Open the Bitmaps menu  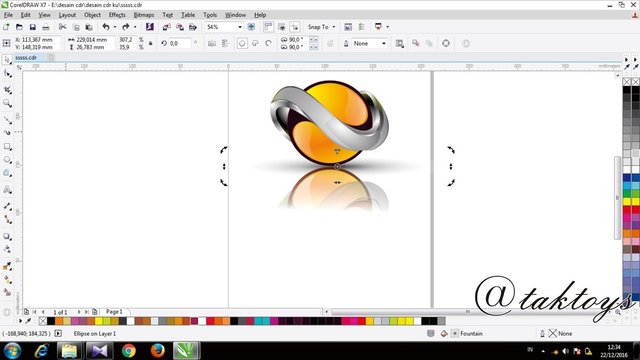click(x=144, y=15)
